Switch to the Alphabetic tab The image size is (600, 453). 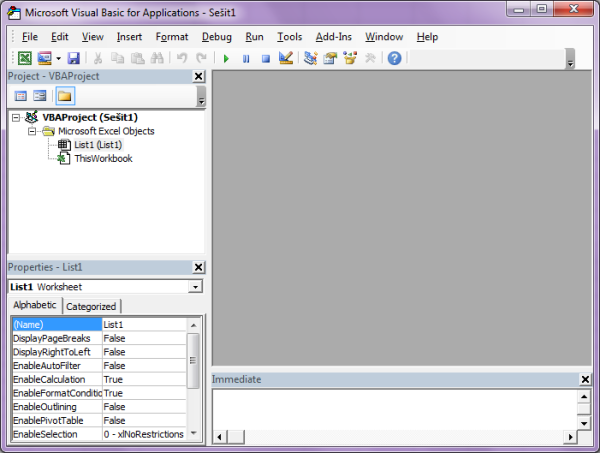[x=35, y=305]
